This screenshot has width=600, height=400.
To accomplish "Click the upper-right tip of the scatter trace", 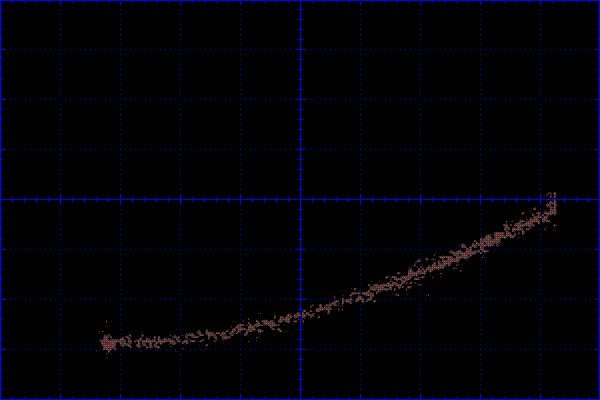I will pyautogui.click(x=551, y=198).
